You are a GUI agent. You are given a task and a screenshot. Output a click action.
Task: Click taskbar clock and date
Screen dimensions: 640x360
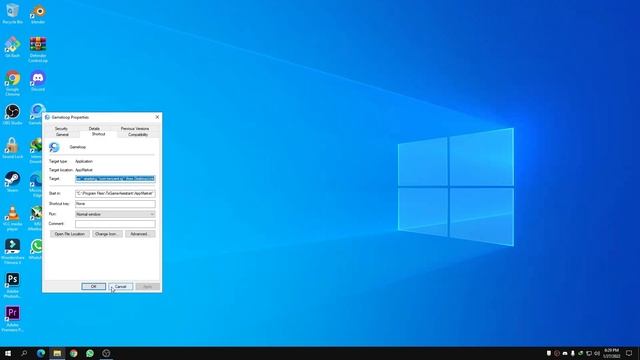tap(611, 353)
